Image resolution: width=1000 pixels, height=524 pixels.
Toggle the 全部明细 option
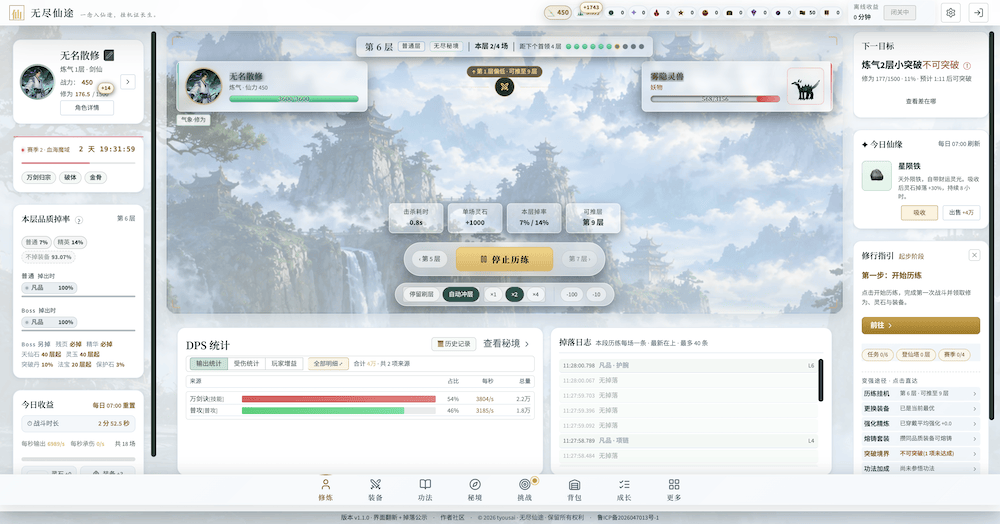tap(328, 363)
